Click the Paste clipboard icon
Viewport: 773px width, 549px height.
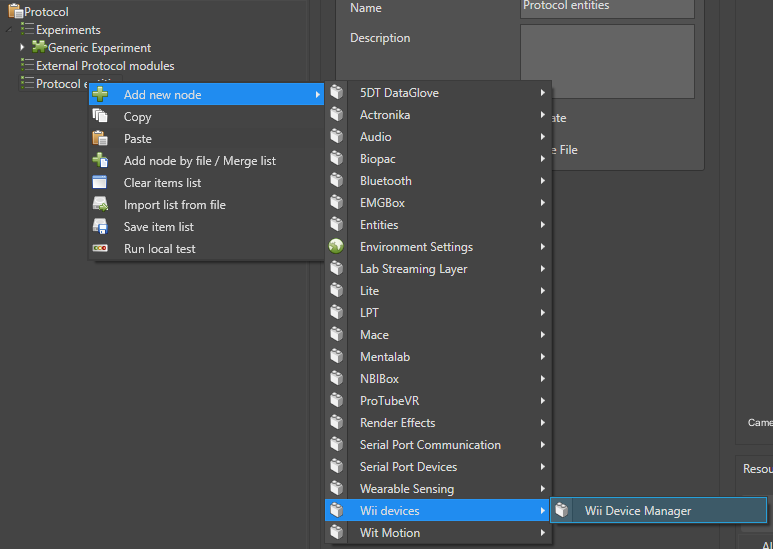coord(100,138)
